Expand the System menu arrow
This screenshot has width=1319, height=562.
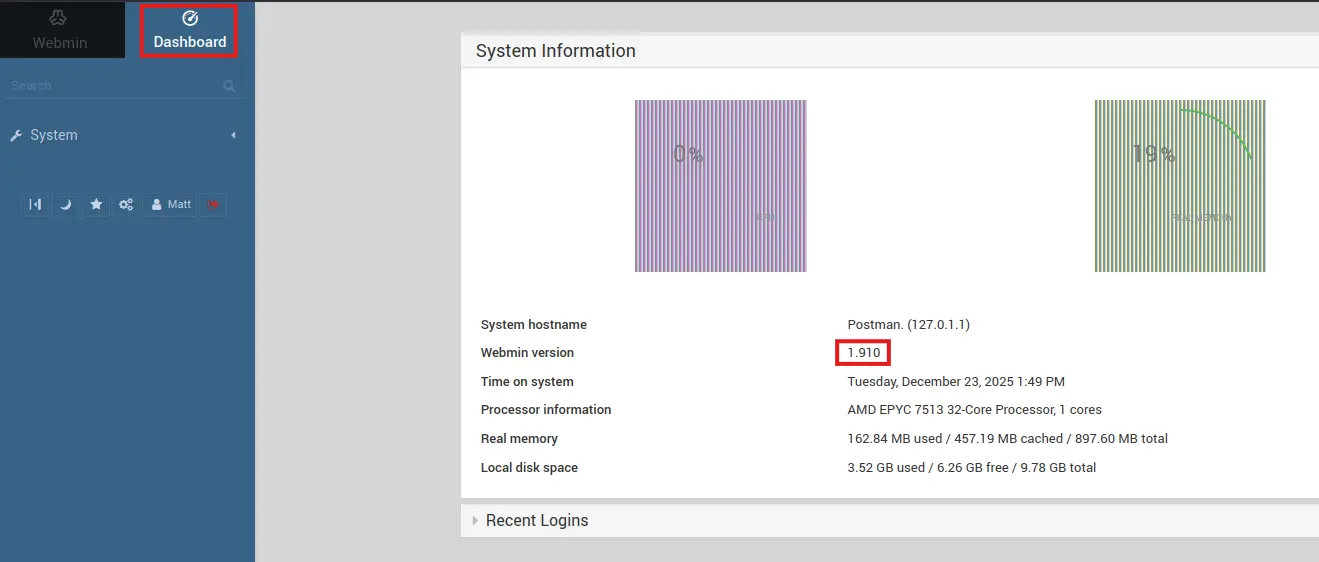tap(233, 135)
